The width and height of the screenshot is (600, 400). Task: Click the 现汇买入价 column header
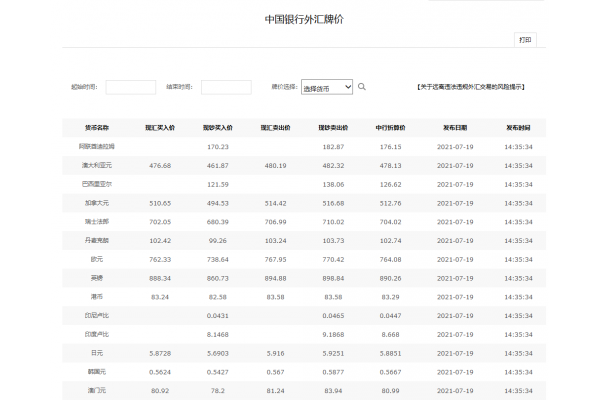[160, 128]
